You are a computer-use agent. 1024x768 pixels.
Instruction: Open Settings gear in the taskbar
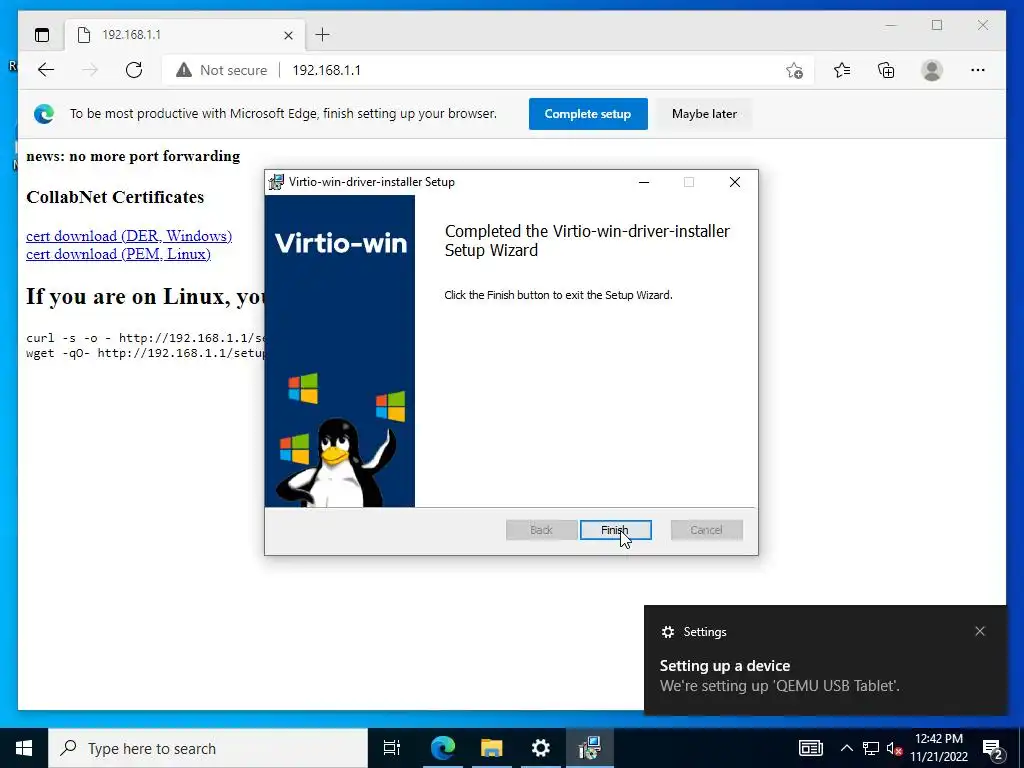540,748
